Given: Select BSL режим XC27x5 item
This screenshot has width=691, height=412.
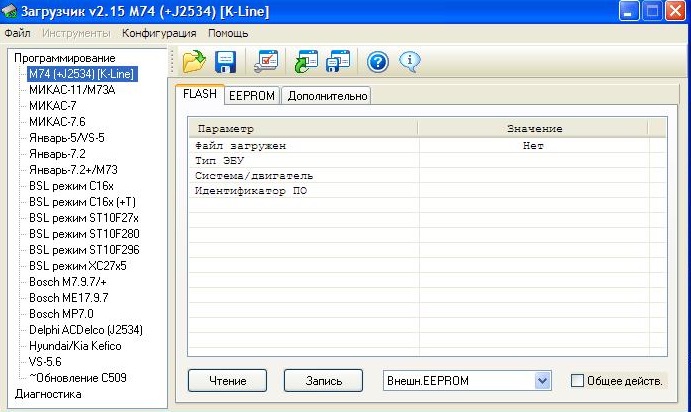Looking at the screenshot, I should (78, 266).
